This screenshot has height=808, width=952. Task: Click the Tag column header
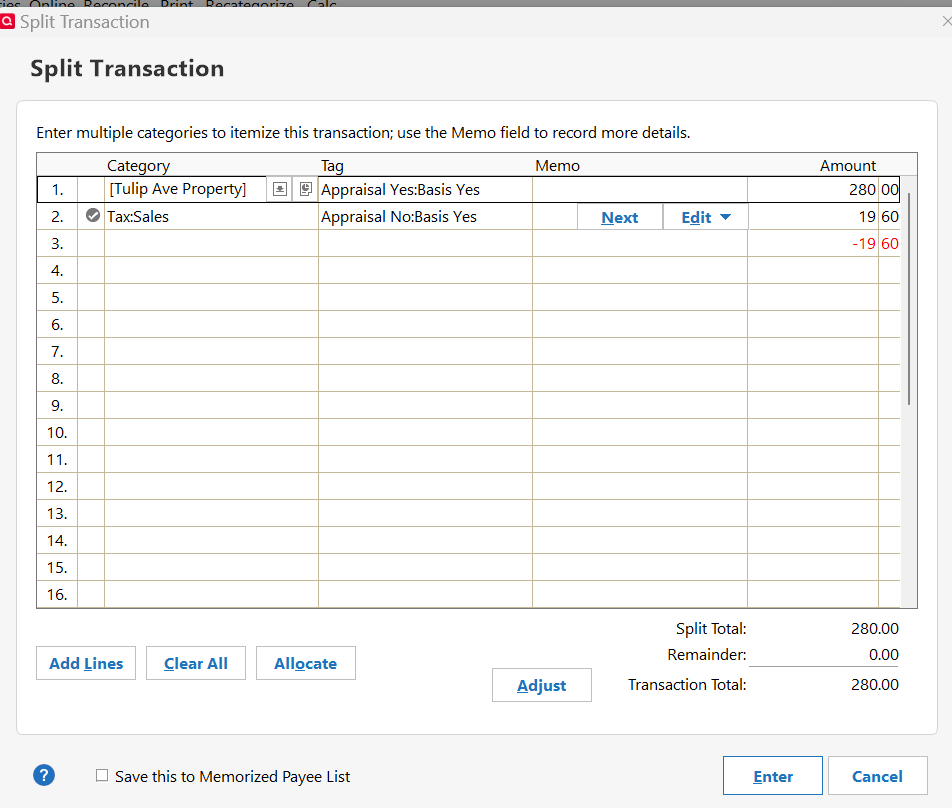tap(332, 165)
